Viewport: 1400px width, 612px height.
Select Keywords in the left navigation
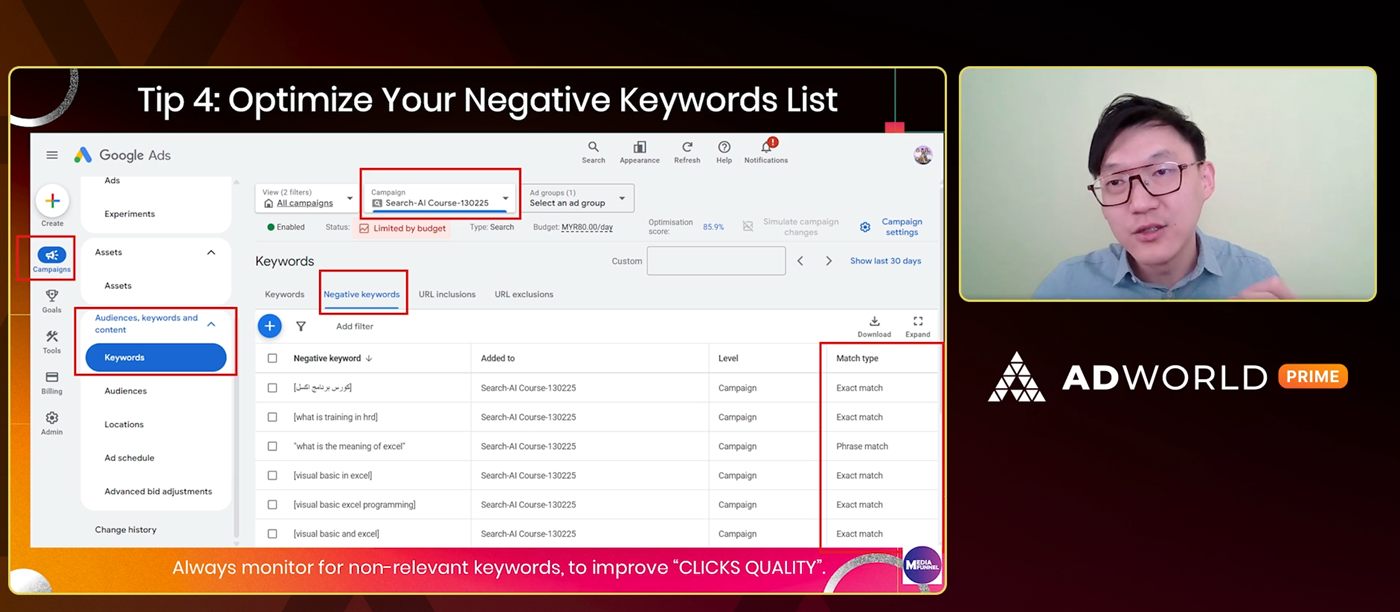156,357
